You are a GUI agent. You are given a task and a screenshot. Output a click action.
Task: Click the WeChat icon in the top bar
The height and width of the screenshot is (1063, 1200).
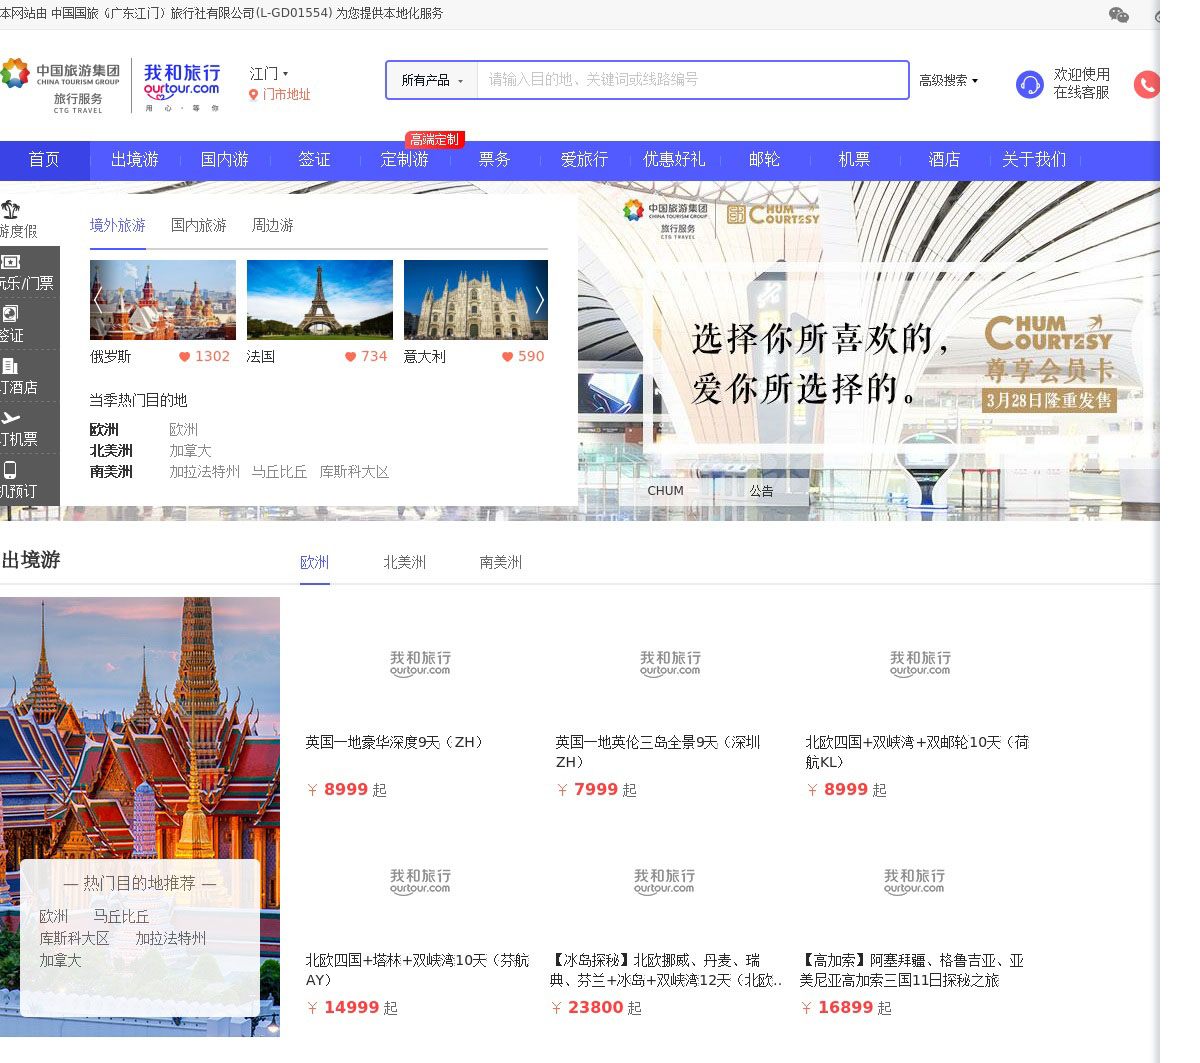click(1119, 15)
